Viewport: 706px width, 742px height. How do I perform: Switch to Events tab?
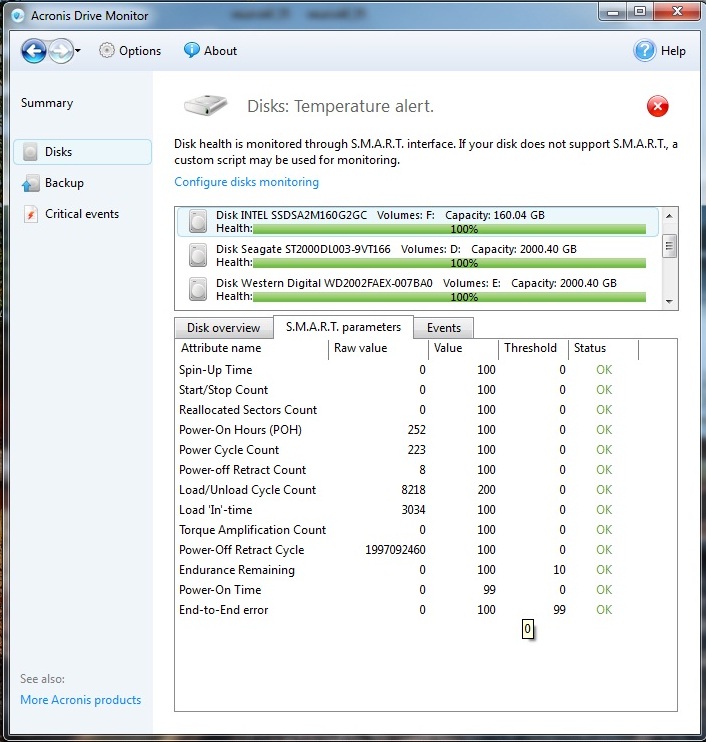(x=443, y=327)
